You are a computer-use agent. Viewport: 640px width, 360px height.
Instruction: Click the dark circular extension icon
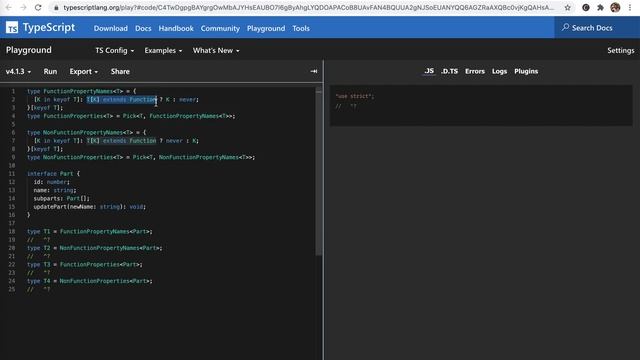(586, 7)
